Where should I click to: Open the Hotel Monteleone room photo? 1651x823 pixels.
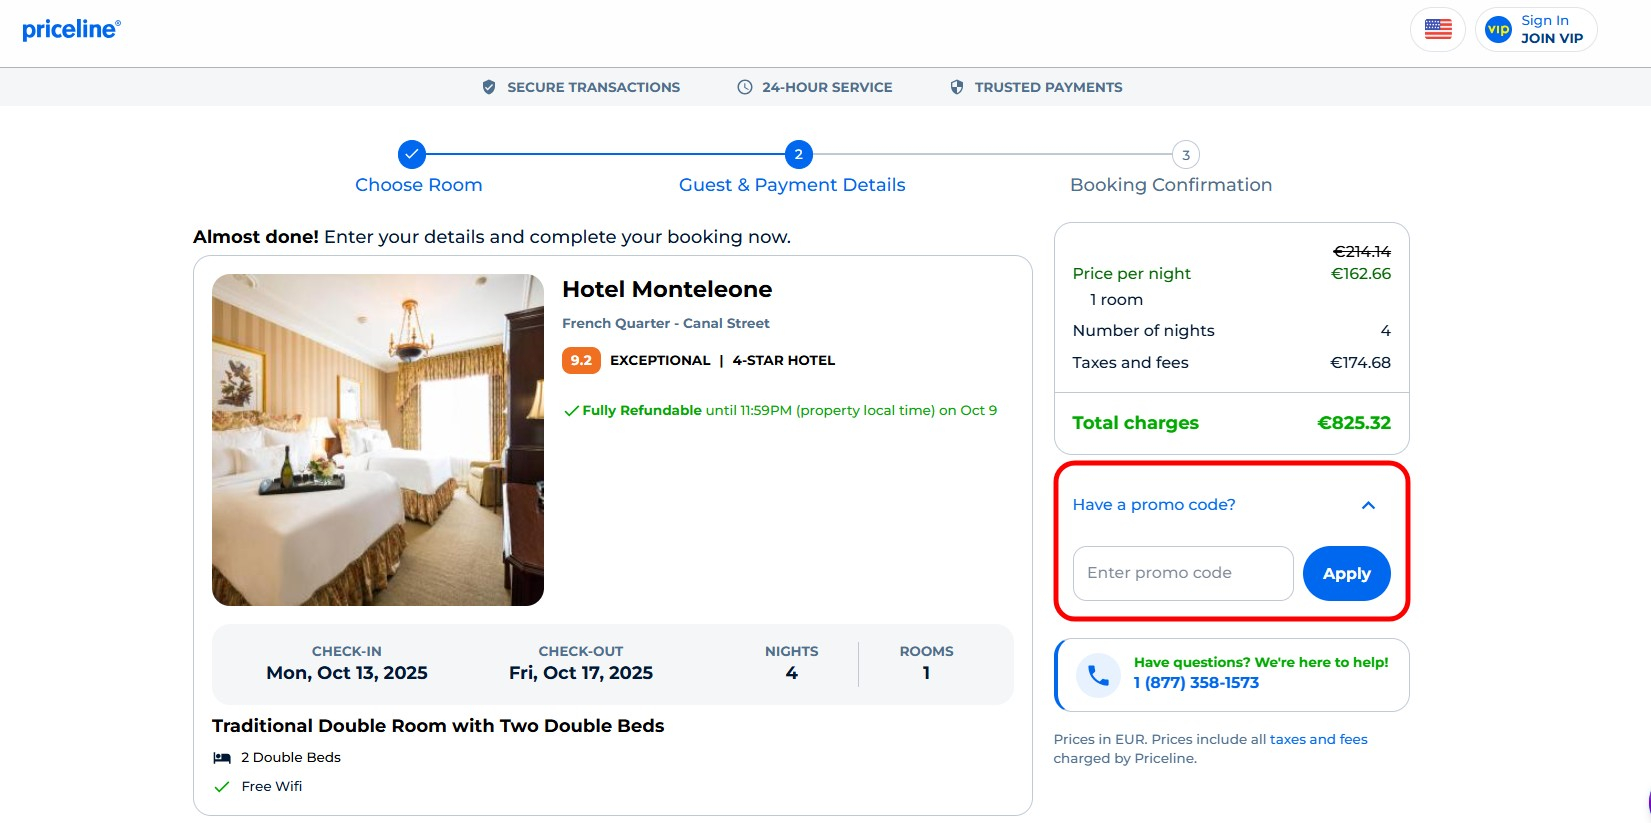378,440
